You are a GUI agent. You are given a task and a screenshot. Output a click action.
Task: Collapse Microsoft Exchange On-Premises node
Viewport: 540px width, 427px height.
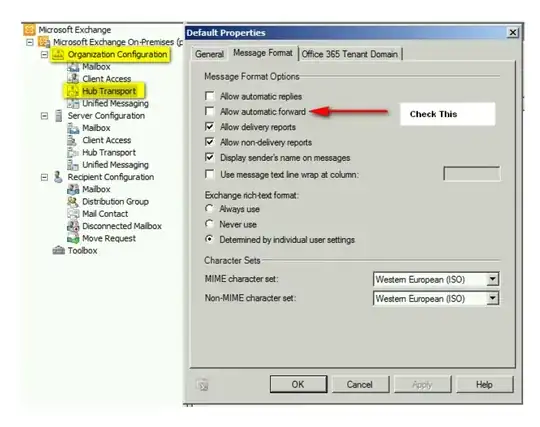click(30, 42)
